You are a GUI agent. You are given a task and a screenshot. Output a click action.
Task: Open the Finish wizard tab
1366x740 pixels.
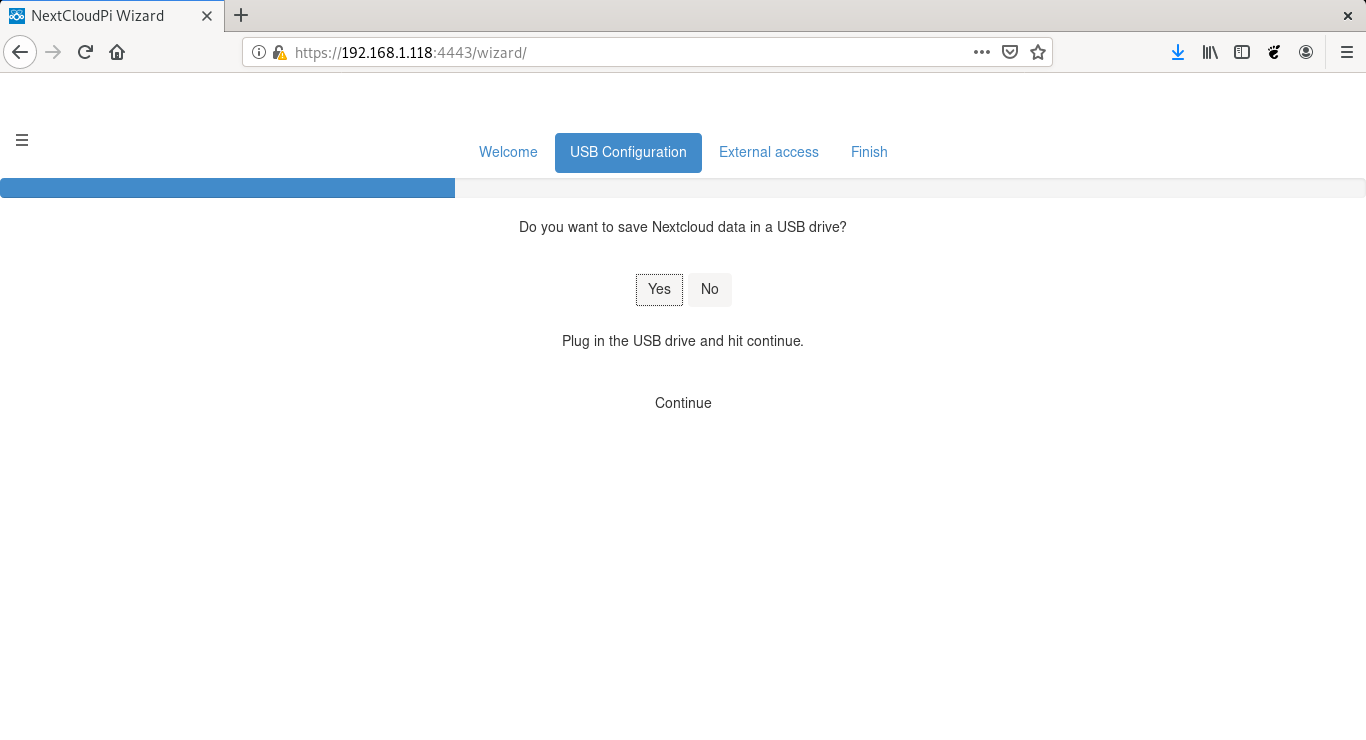(869, 152)
